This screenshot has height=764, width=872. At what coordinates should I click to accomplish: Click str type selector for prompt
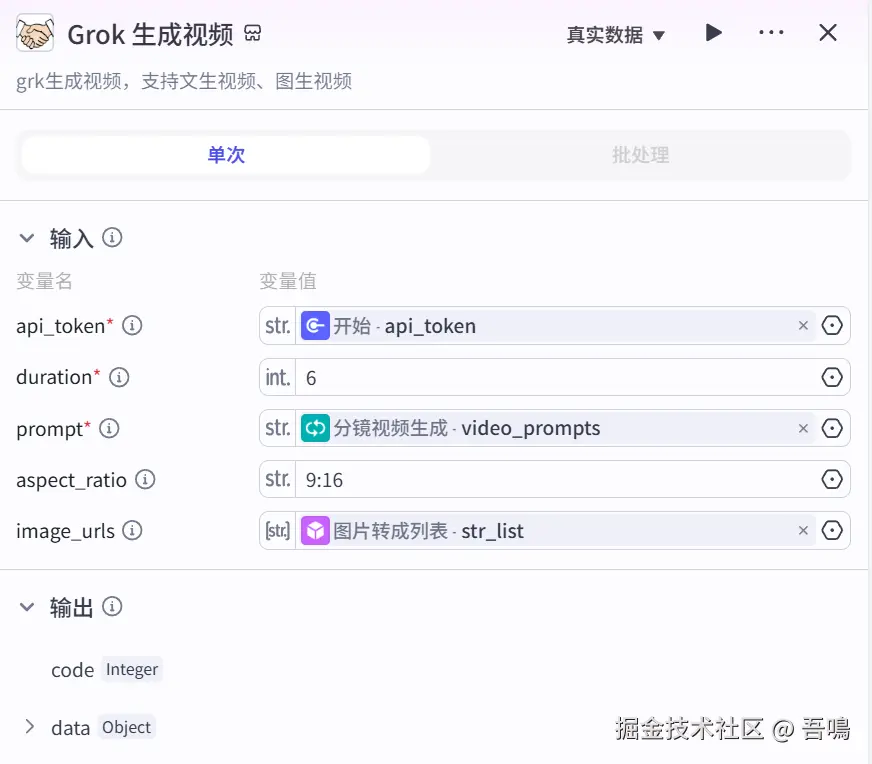(x=278, y=428)
